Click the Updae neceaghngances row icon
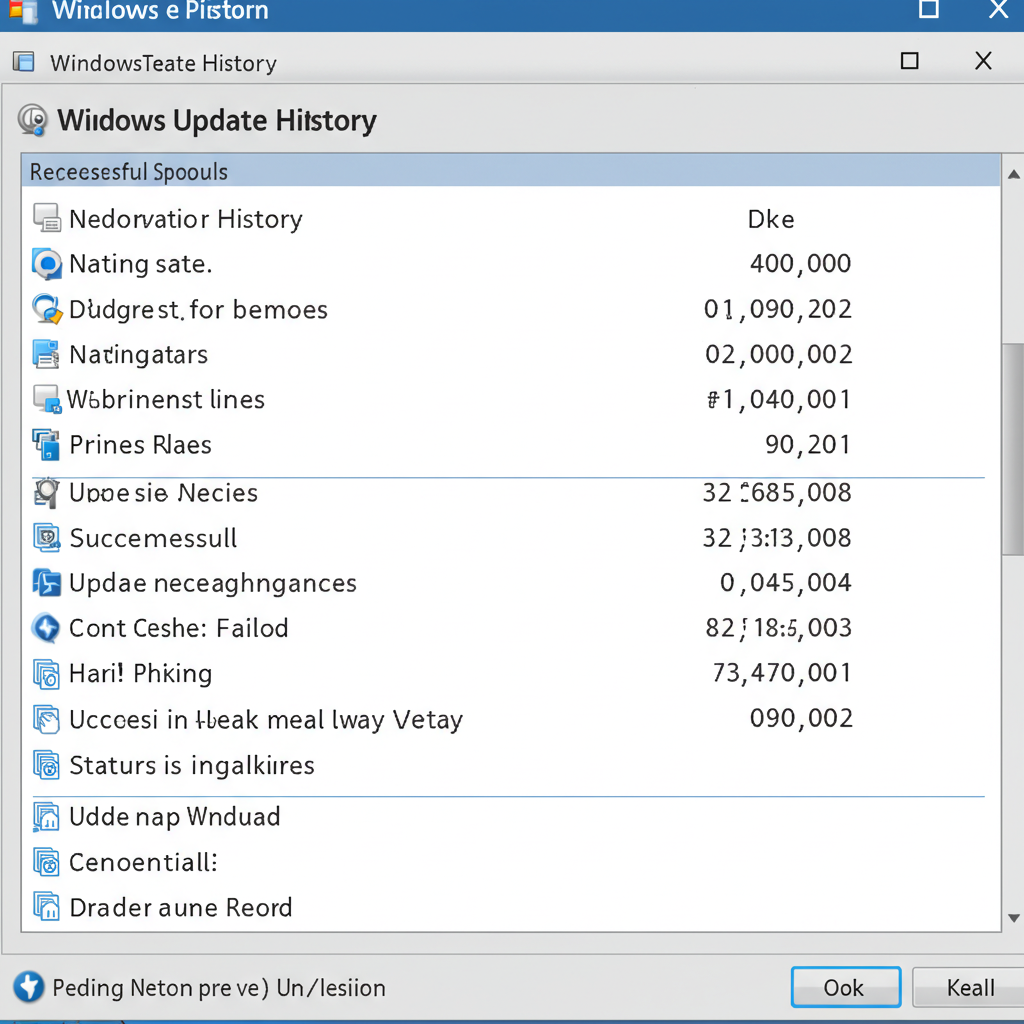 46,583
